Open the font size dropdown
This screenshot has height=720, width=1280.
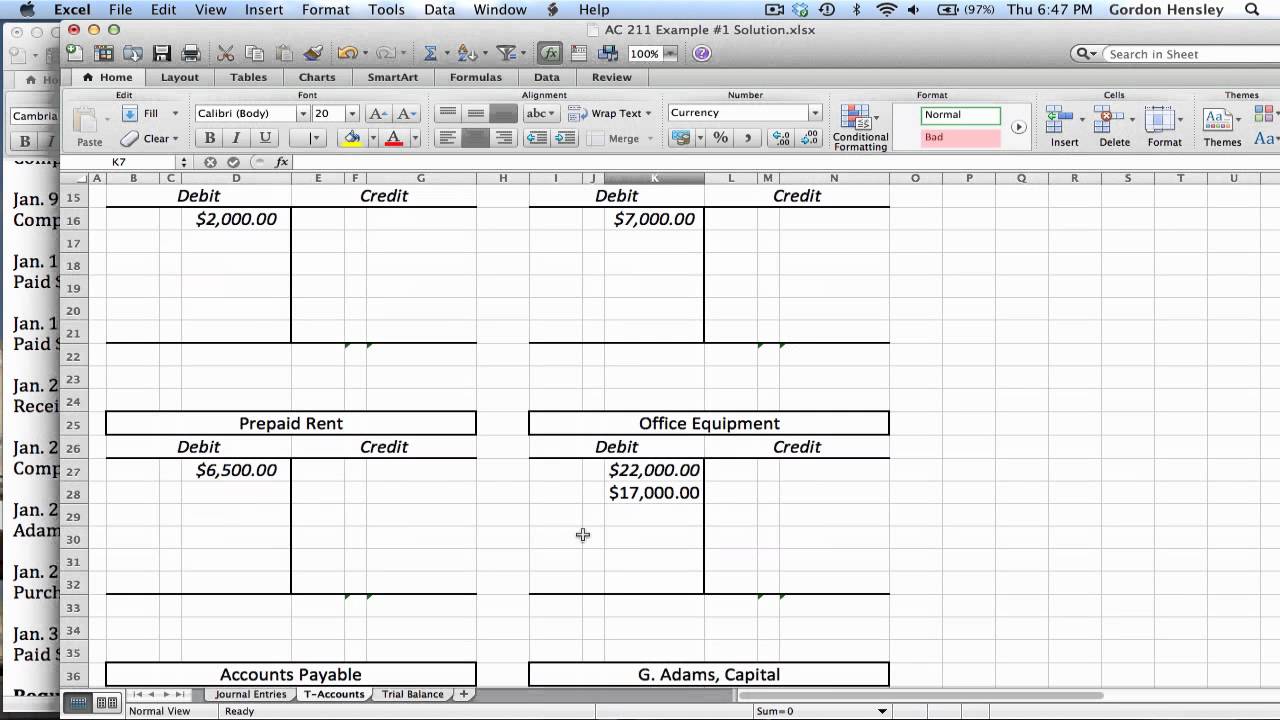(352, 114)
